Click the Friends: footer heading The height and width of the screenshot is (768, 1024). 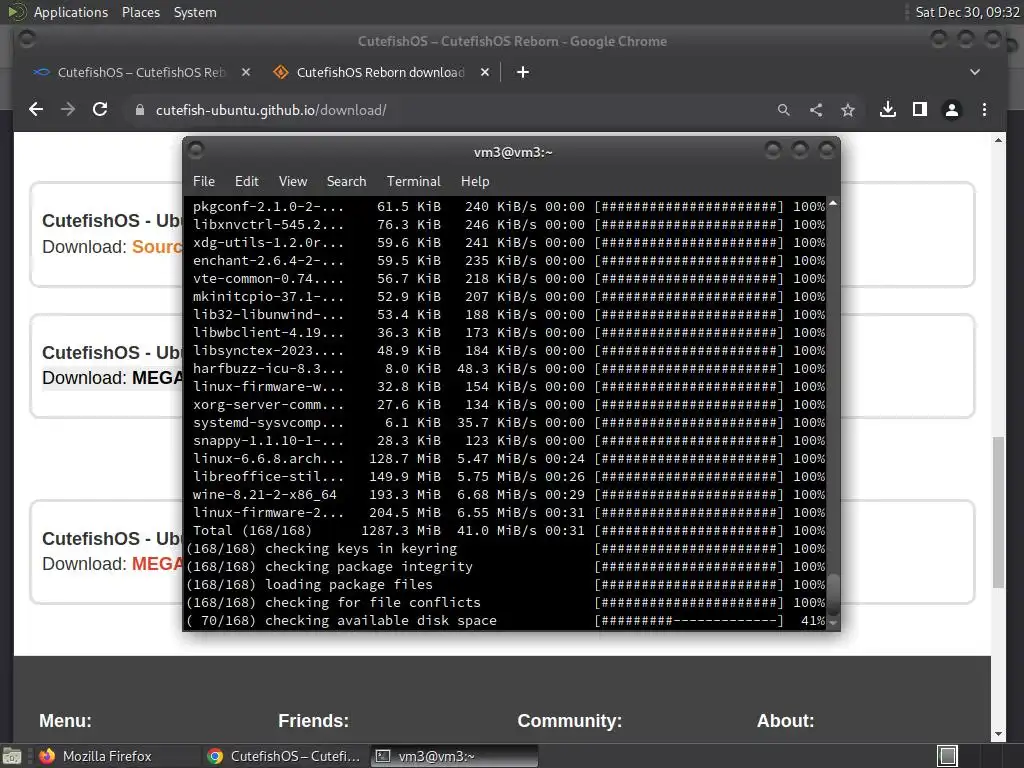313,721
